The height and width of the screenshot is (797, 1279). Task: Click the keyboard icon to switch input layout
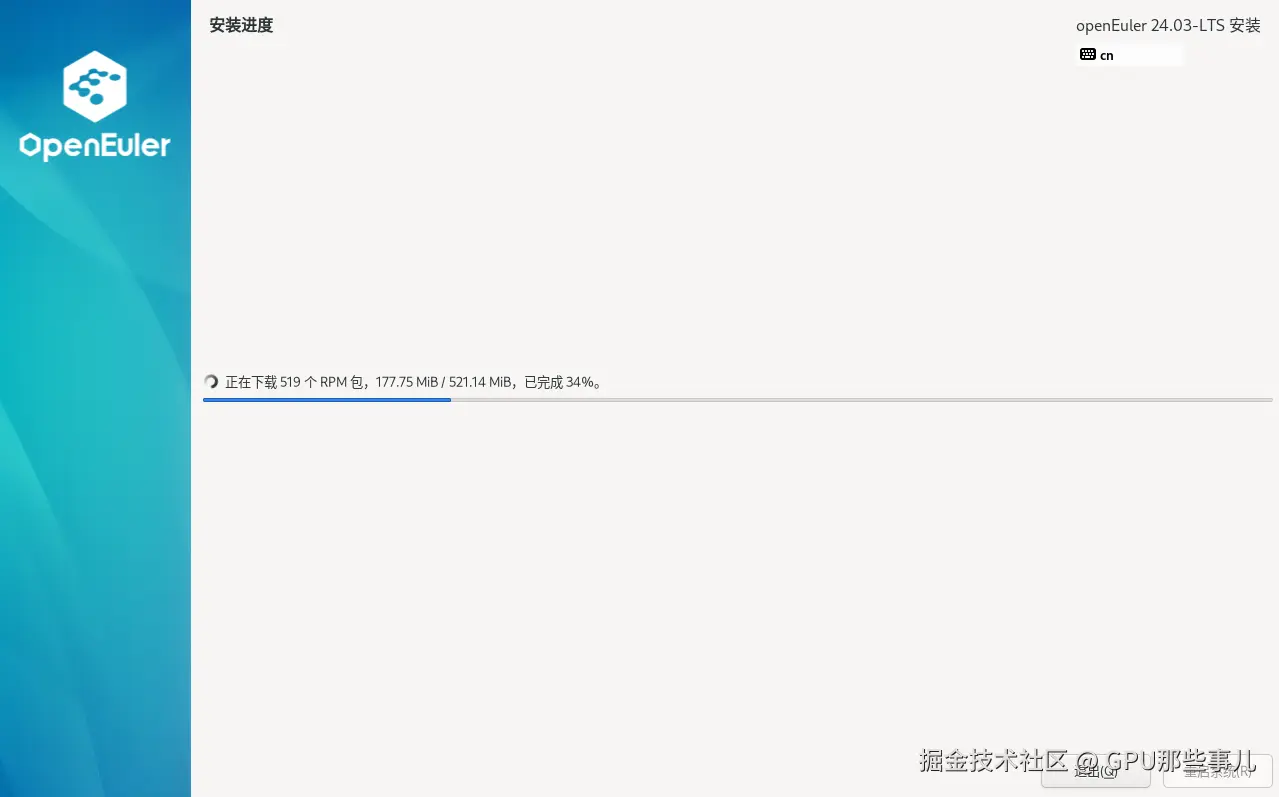(x=1088, y=54)
